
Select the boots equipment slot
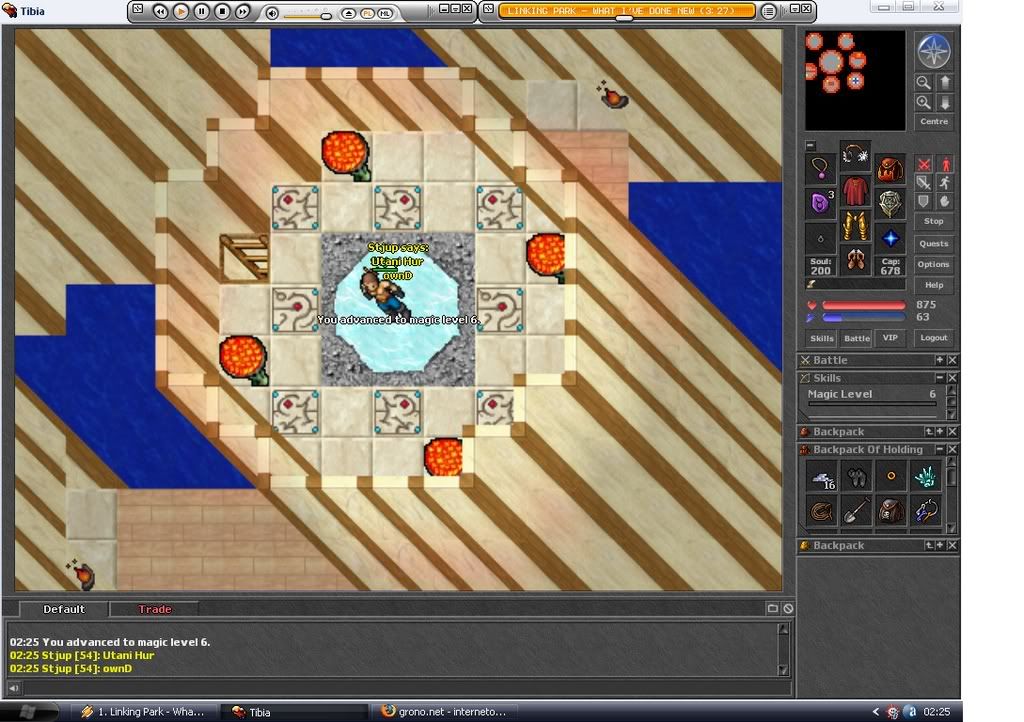point(855,260)
